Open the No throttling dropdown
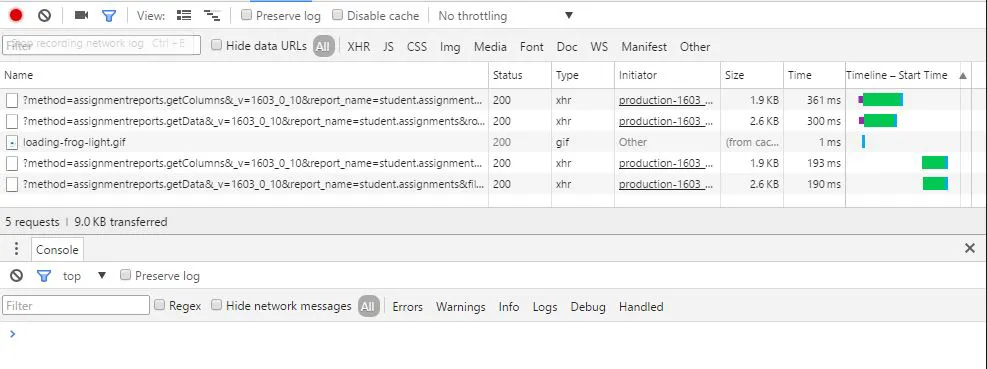This screenshot has height=369, width=987. tap(505, 16)
